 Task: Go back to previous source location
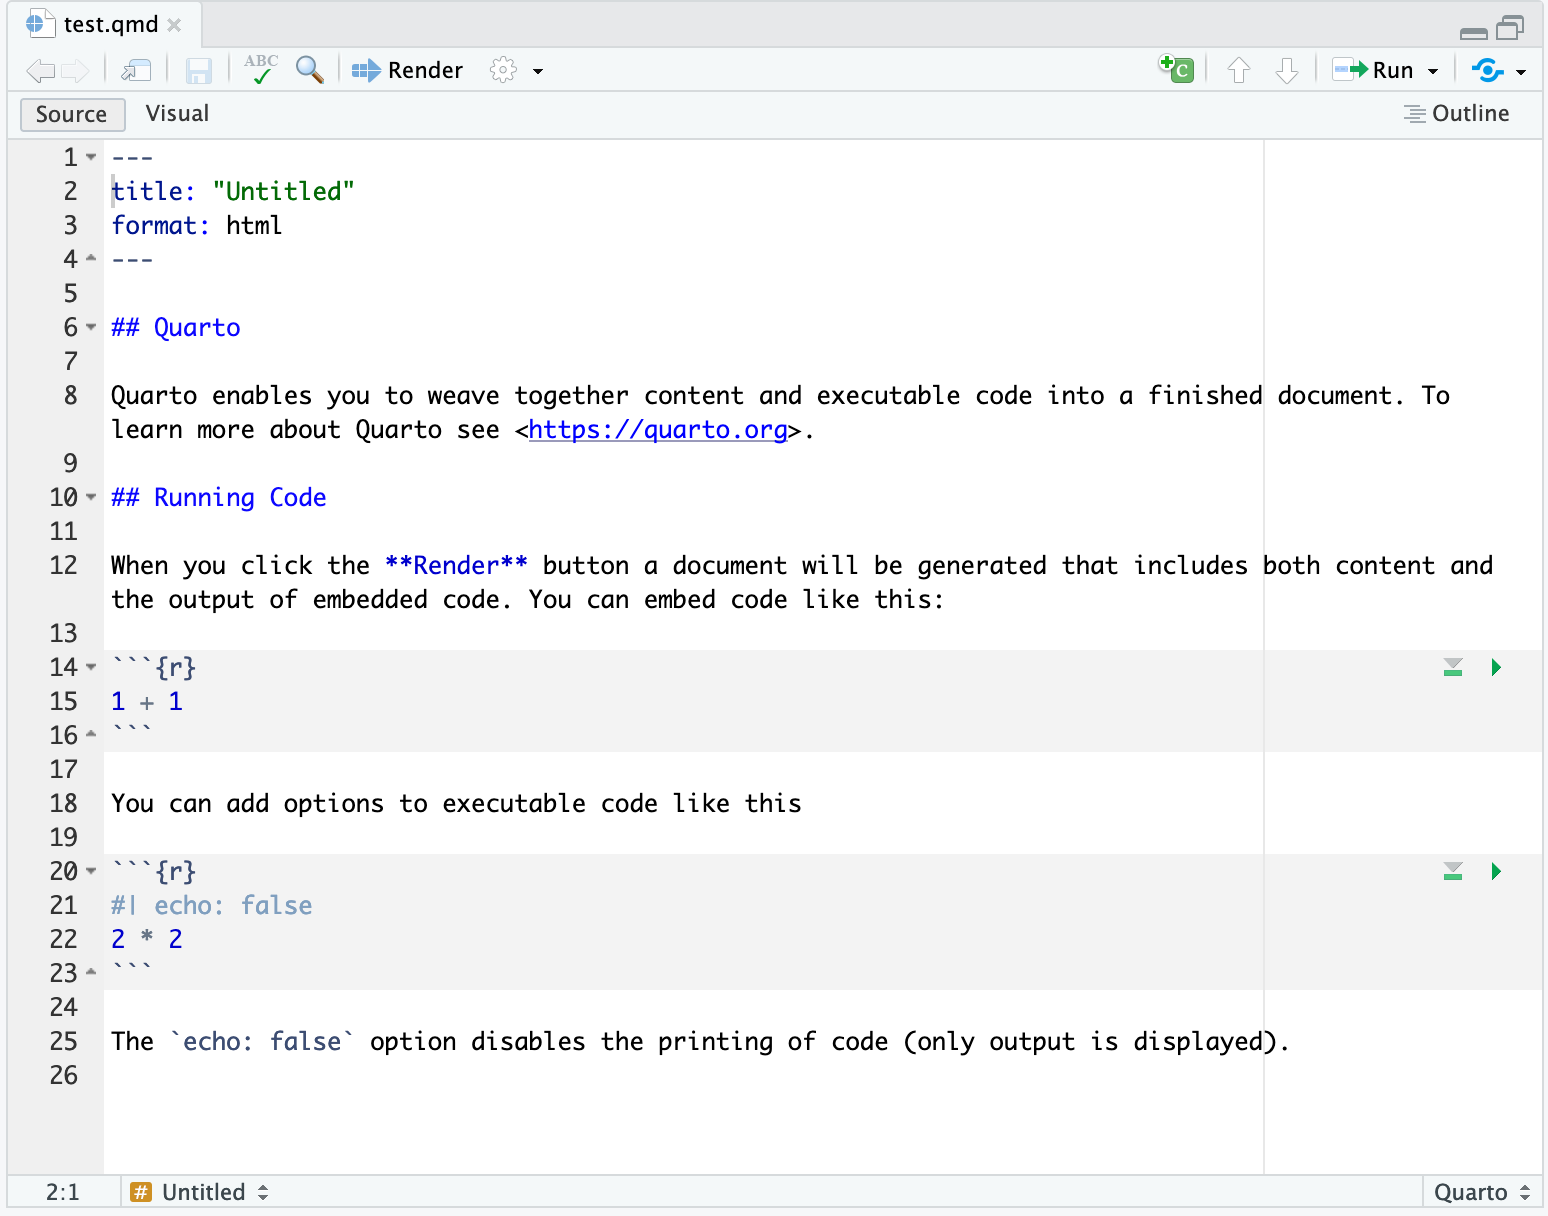tap(40, 70)
